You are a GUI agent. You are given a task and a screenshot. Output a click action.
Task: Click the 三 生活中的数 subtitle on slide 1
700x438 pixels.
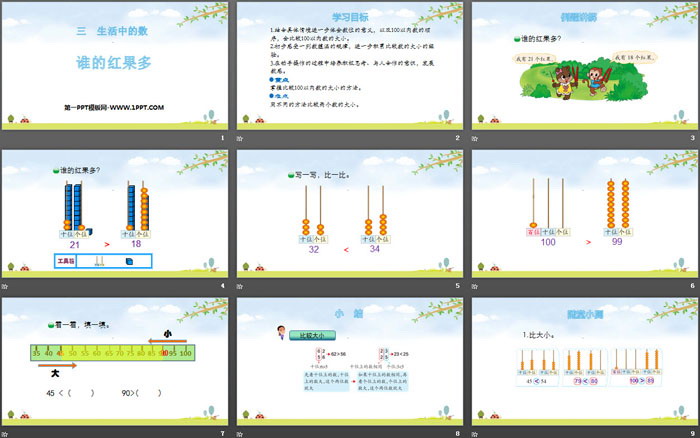click(112, 31)
